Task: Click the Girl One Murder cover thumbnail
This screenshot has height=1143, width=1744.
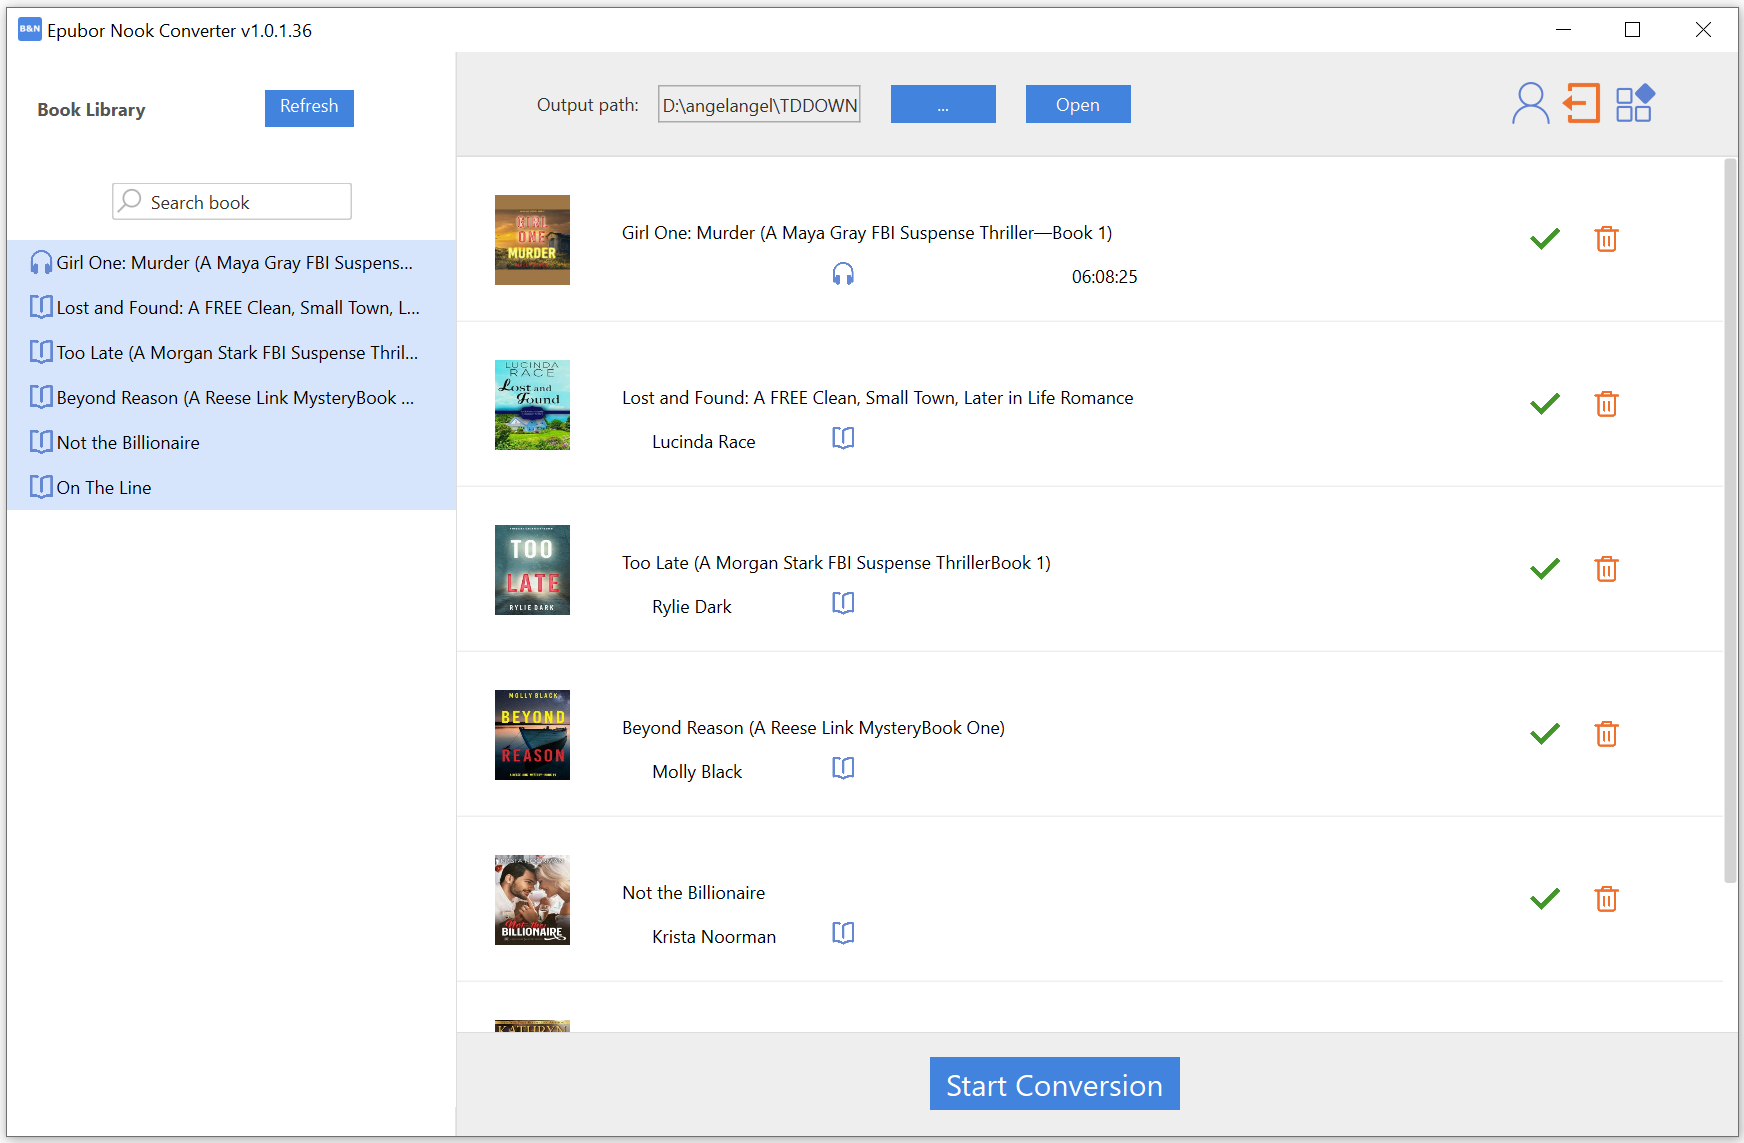Action: pyautogui.click(x=532, y=240)
